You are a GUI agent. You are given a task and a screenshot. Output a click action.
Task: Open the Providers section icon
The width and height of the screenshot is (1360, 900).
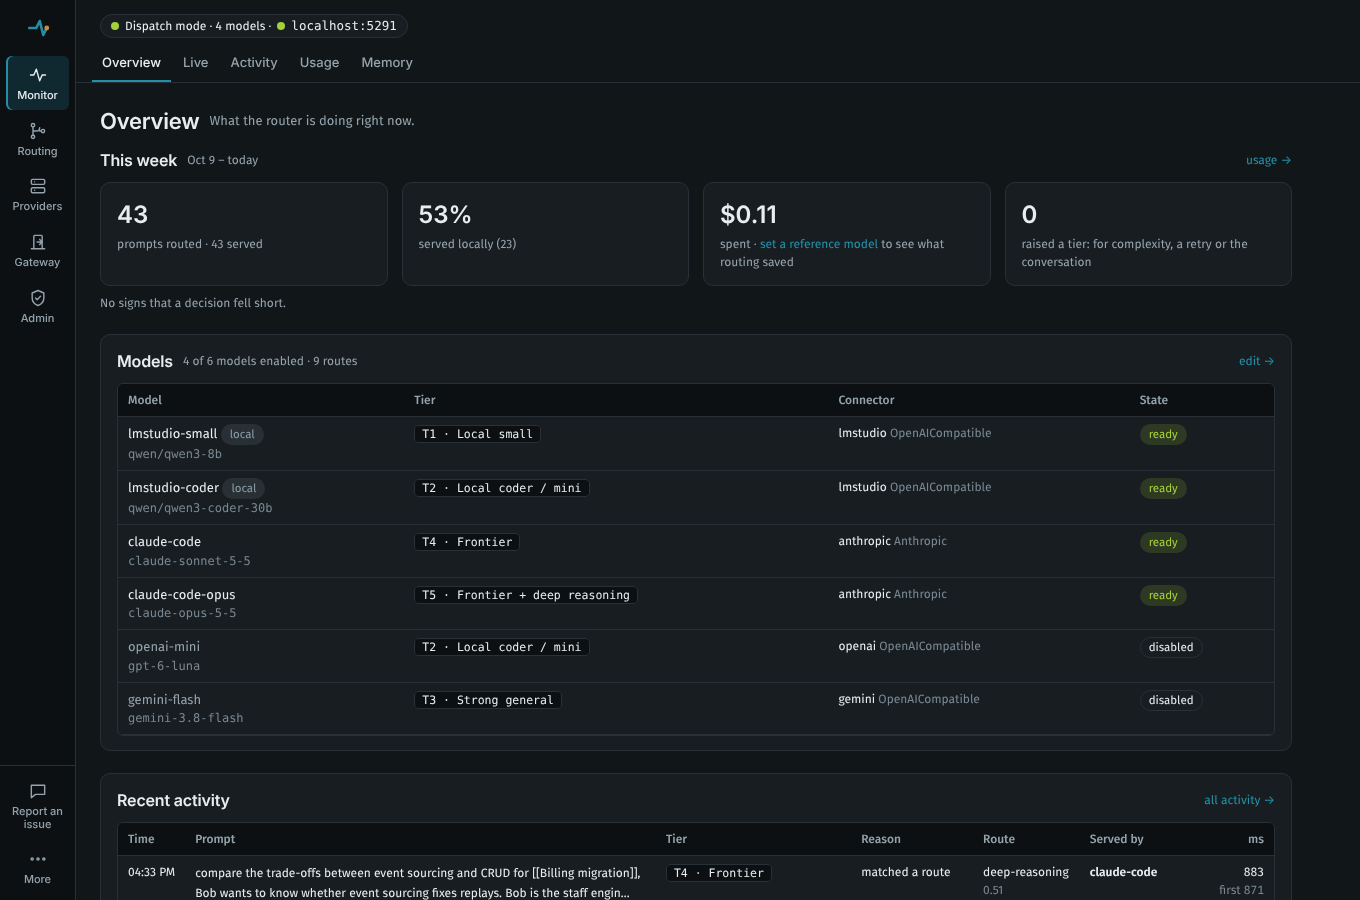pyautogui.click(x=38, y=186)
